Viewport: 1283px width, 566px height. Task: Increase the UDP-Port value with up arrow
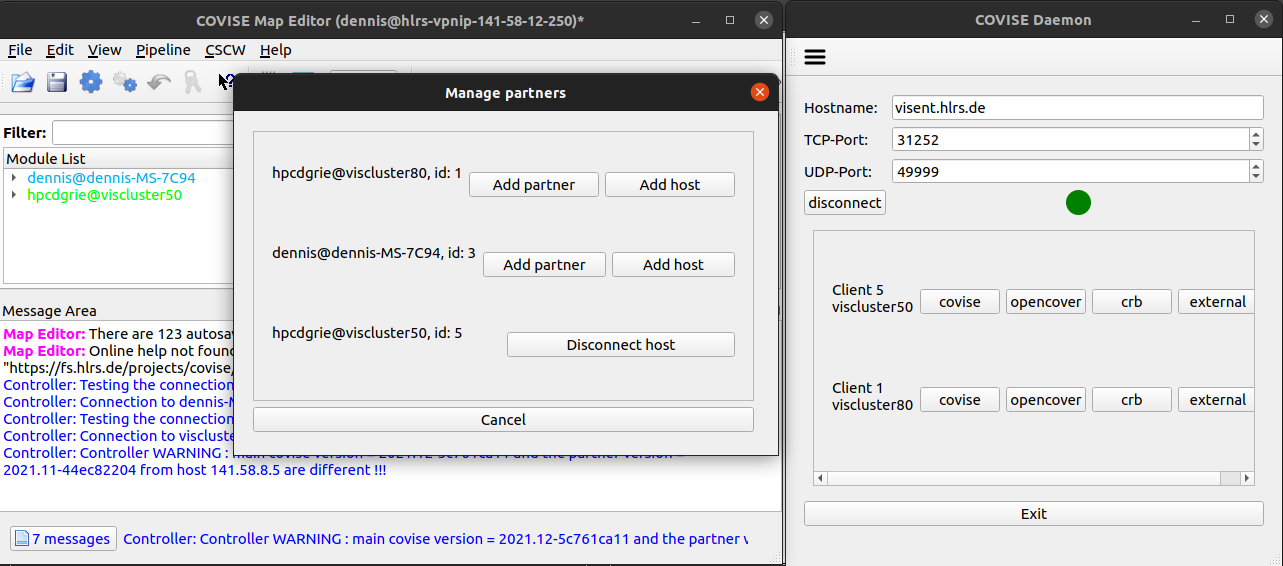click(x=1257, y=165)
